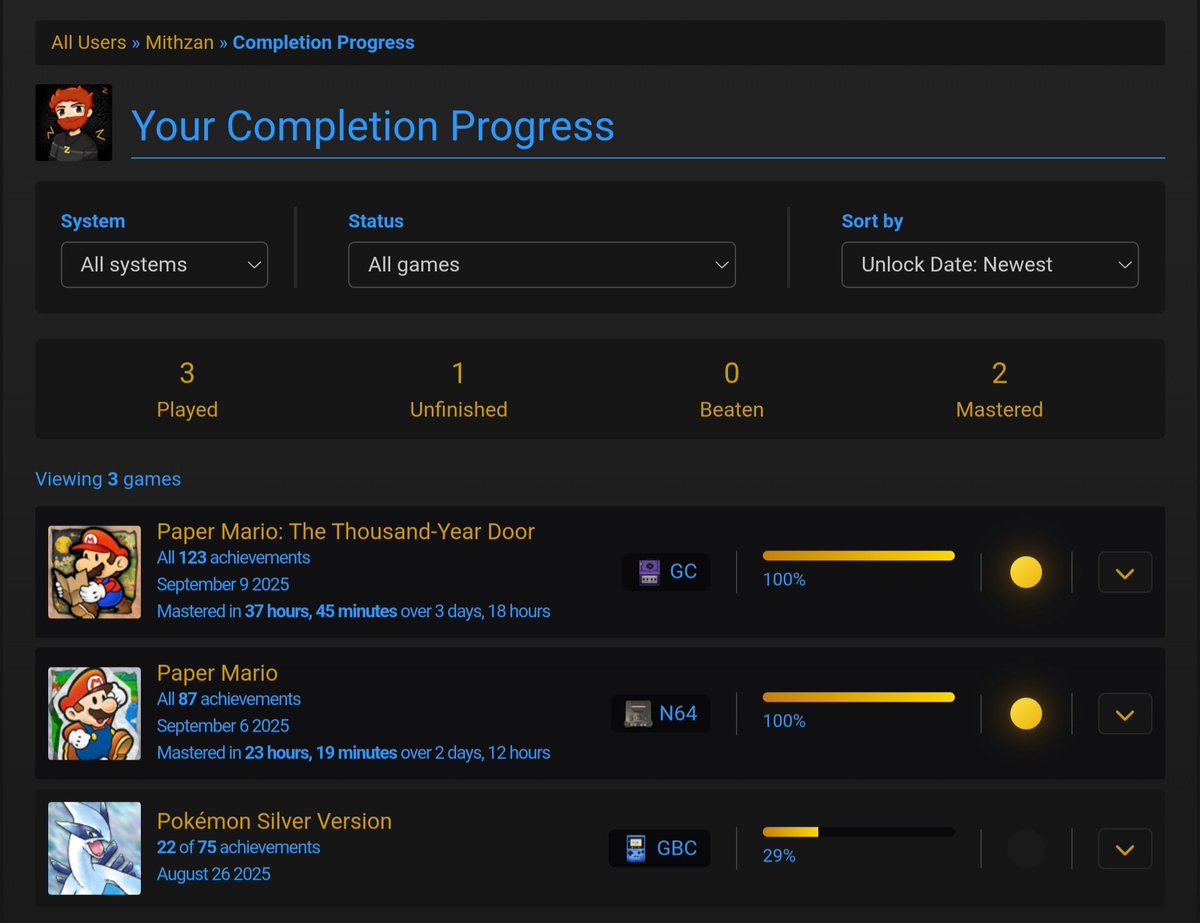This screenshot has width=1200, height=923.
Task: Expand the Thousand-Year Door row details
Action: tap(1125, 572)
